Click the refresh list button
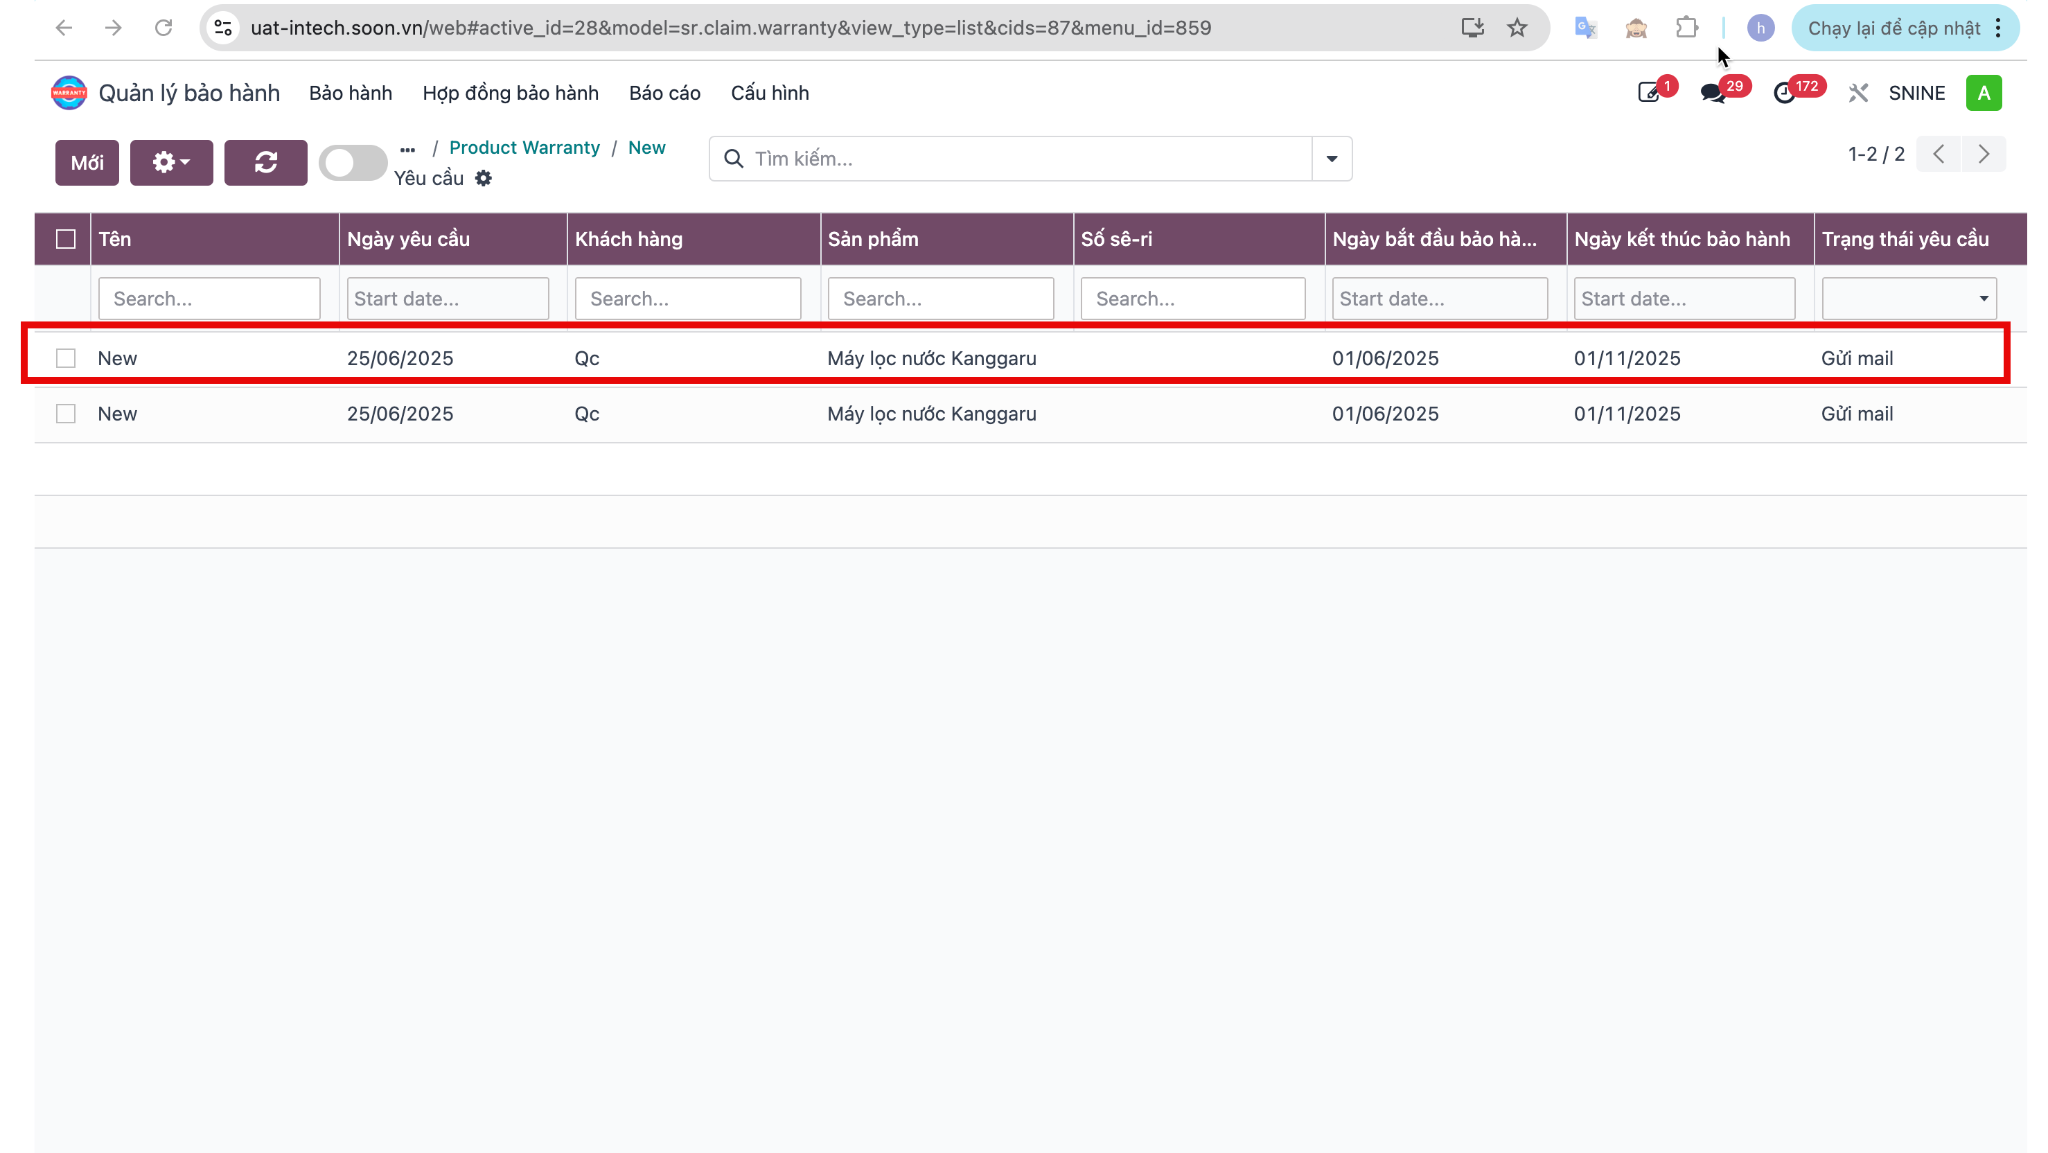The height and width of the screenshot is (1153, 2048). click(265, 162)
